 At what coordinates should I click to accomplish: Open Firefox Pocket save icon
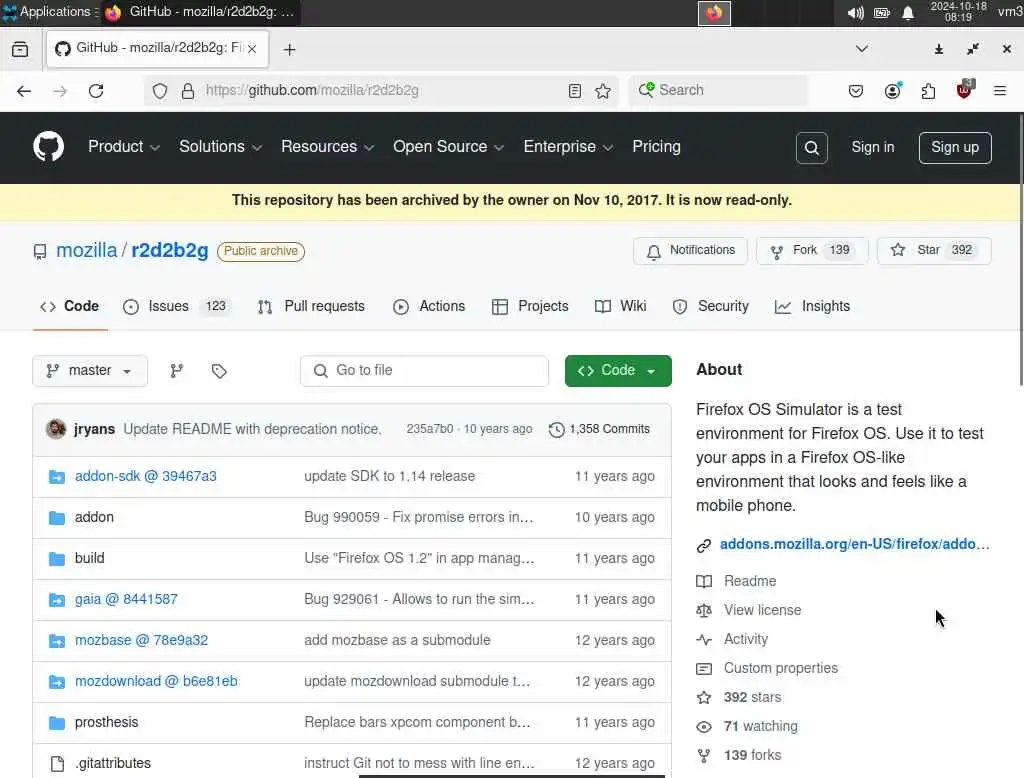pyautogui.click(x=856, y=91)
